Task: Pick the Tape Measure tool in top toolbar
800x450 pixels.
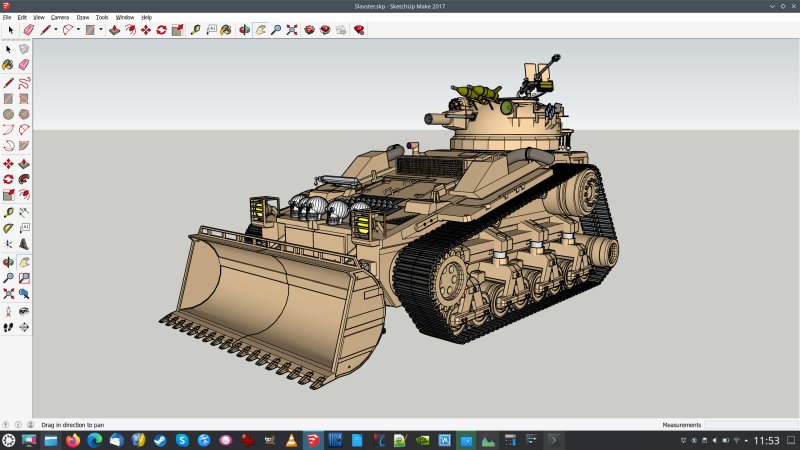Action: click(196, 30)
